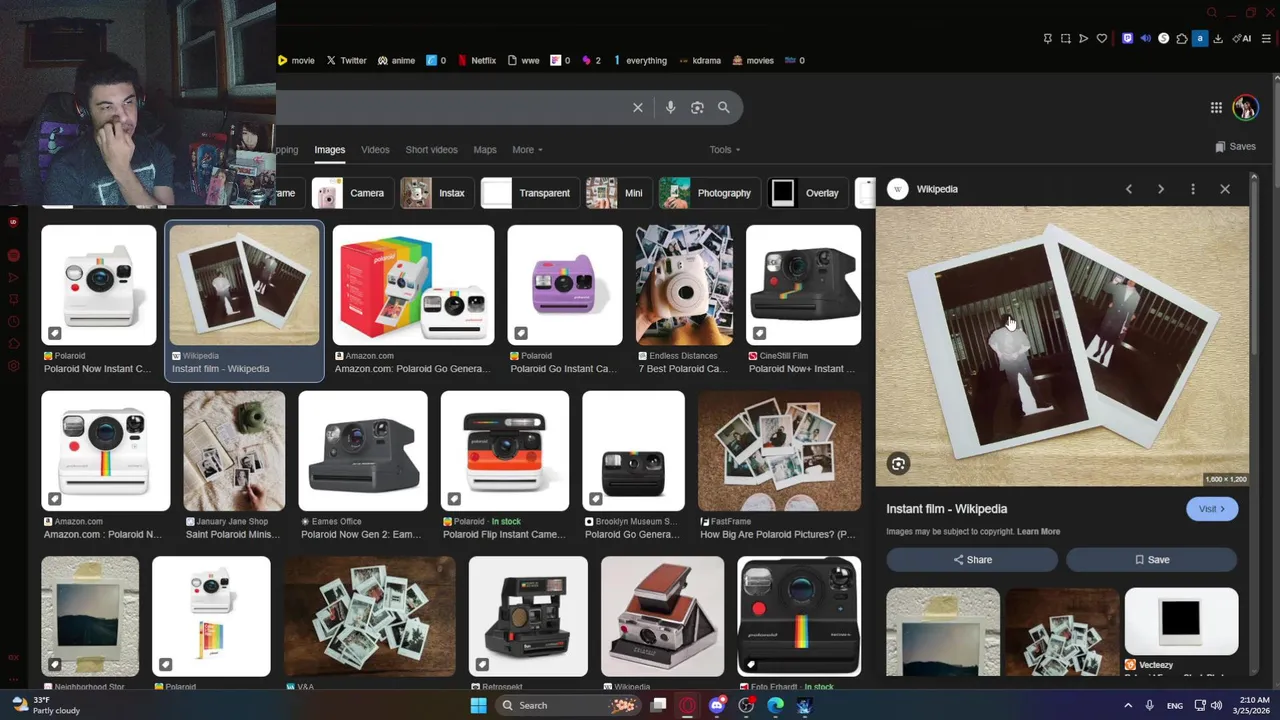Image resolution: width=1280 pixels, height=720 pixels.
Task: Open the Vecteezy related image thumbnail
Action: [1181, 621]
